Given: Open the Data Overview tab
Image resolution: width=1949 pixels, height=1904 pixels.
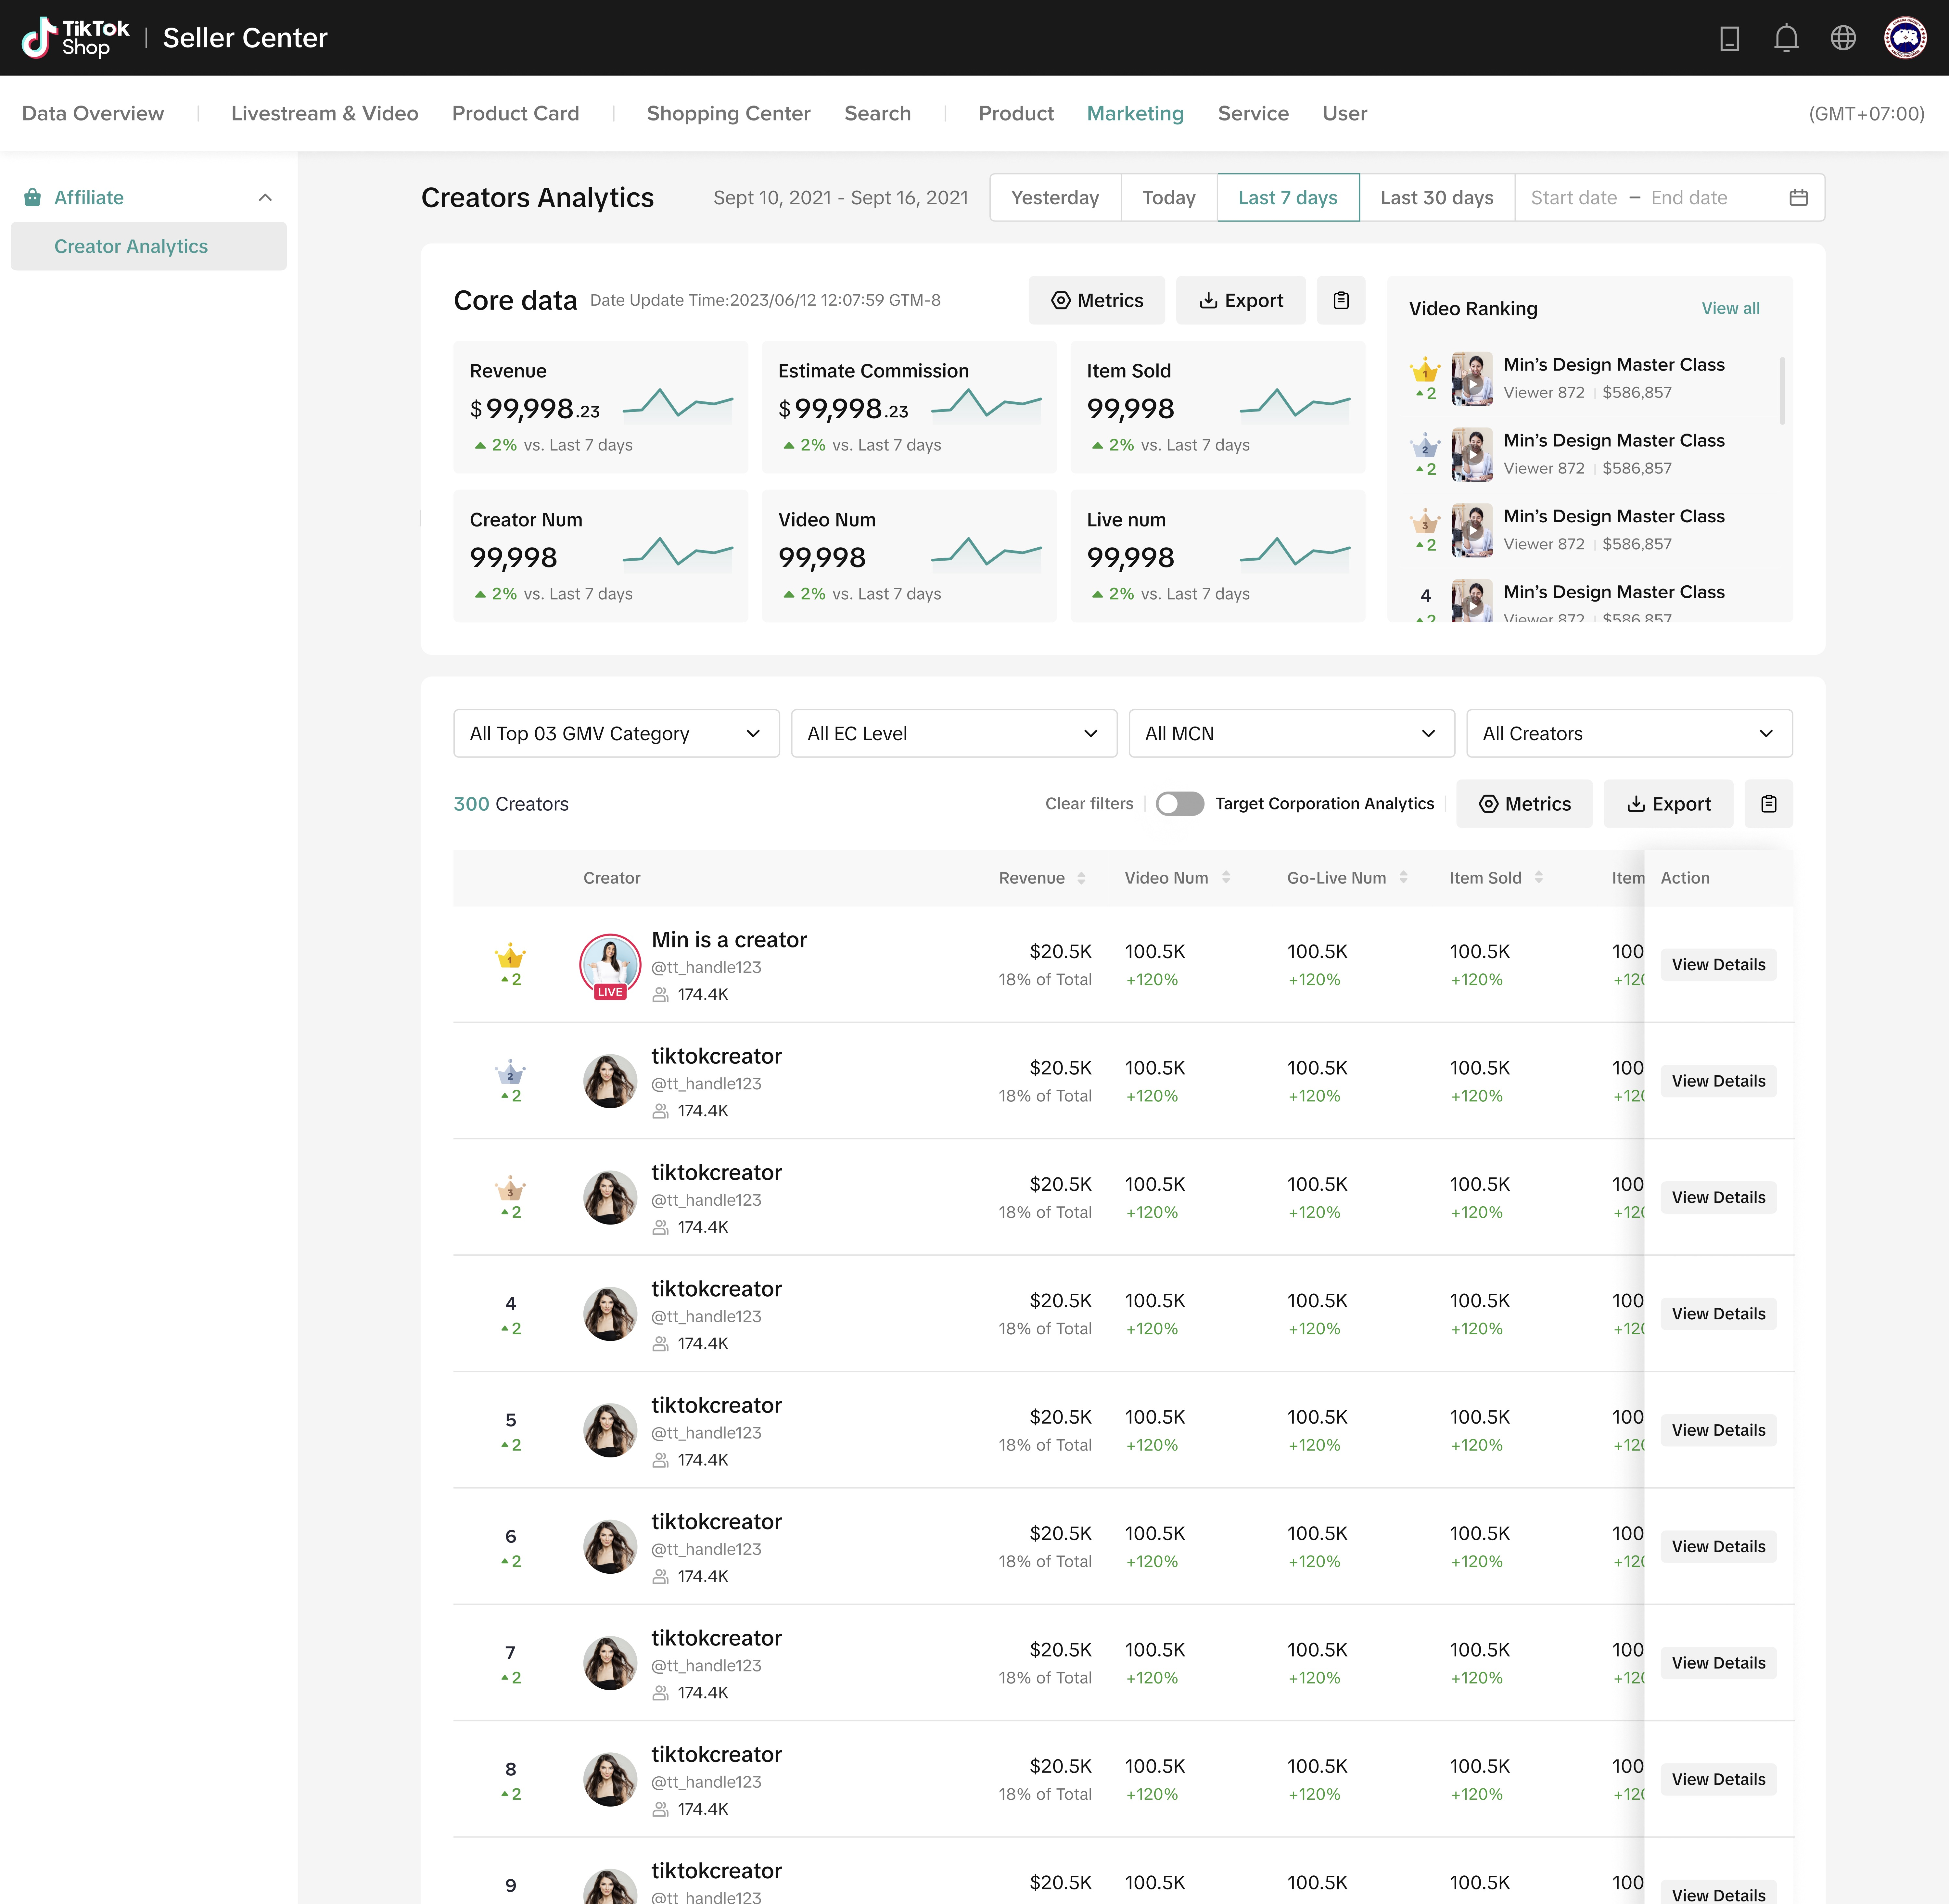Looking at the screenshot, I should 93,114.
